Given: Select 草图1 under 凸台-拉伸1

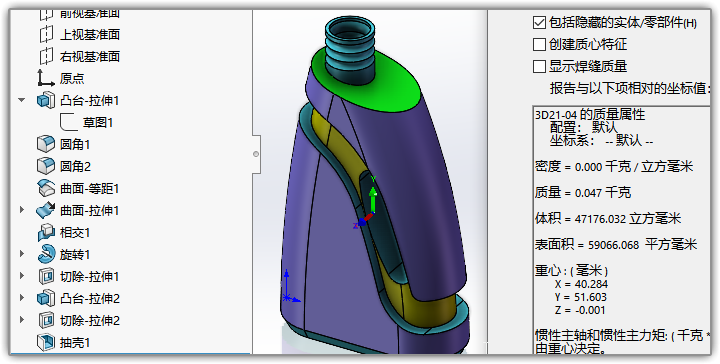Looking at the screenshot, I should [x=98, y=123].
